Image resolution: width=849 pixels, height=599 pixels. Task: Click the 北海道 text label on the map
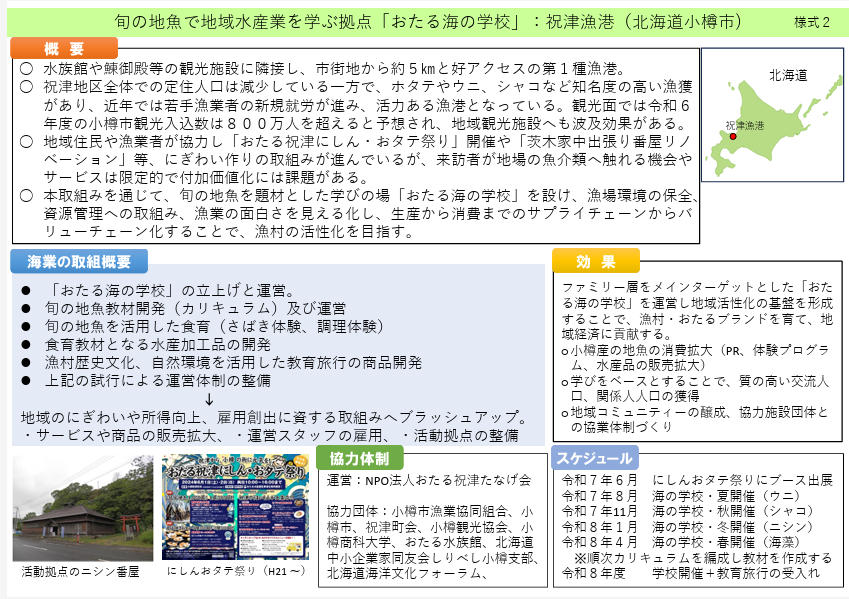(x=787, y=76)
